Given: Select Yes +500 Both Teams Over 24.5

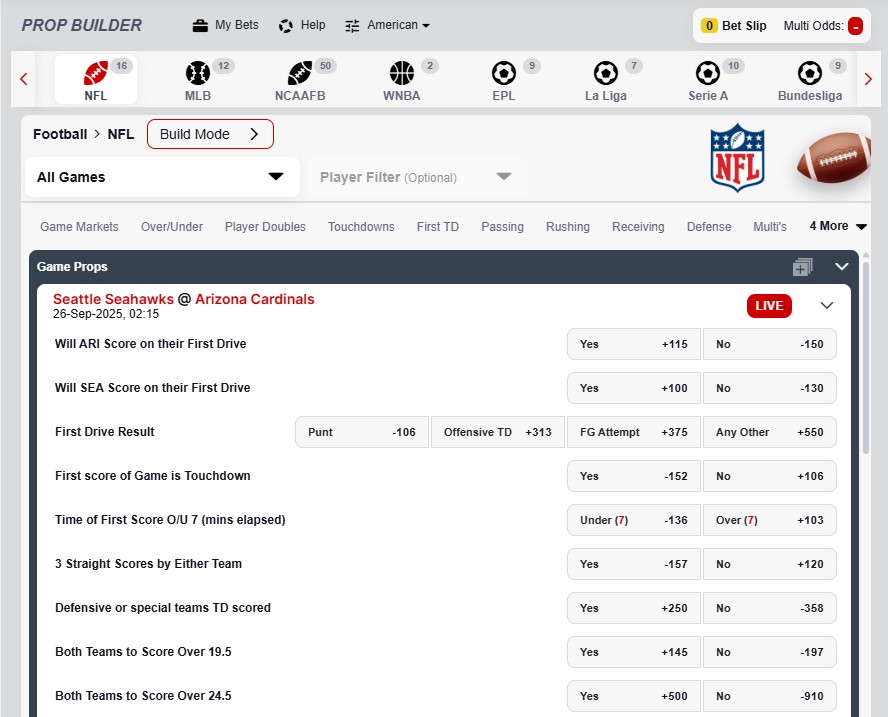Looking at the screenshot, I should [634, 696].
